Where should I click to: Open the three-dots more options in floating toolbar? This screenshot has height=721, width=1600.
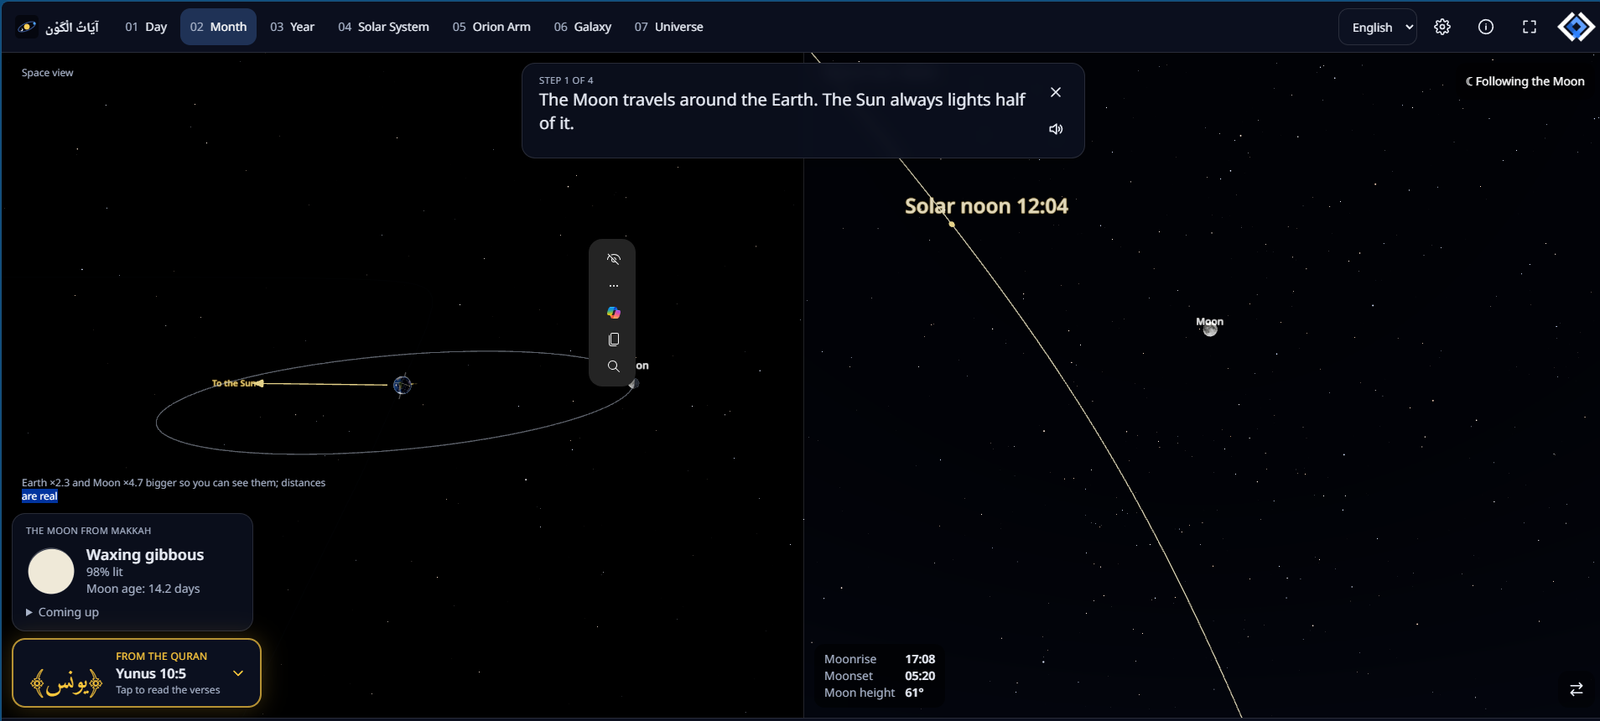click(614, 286)
